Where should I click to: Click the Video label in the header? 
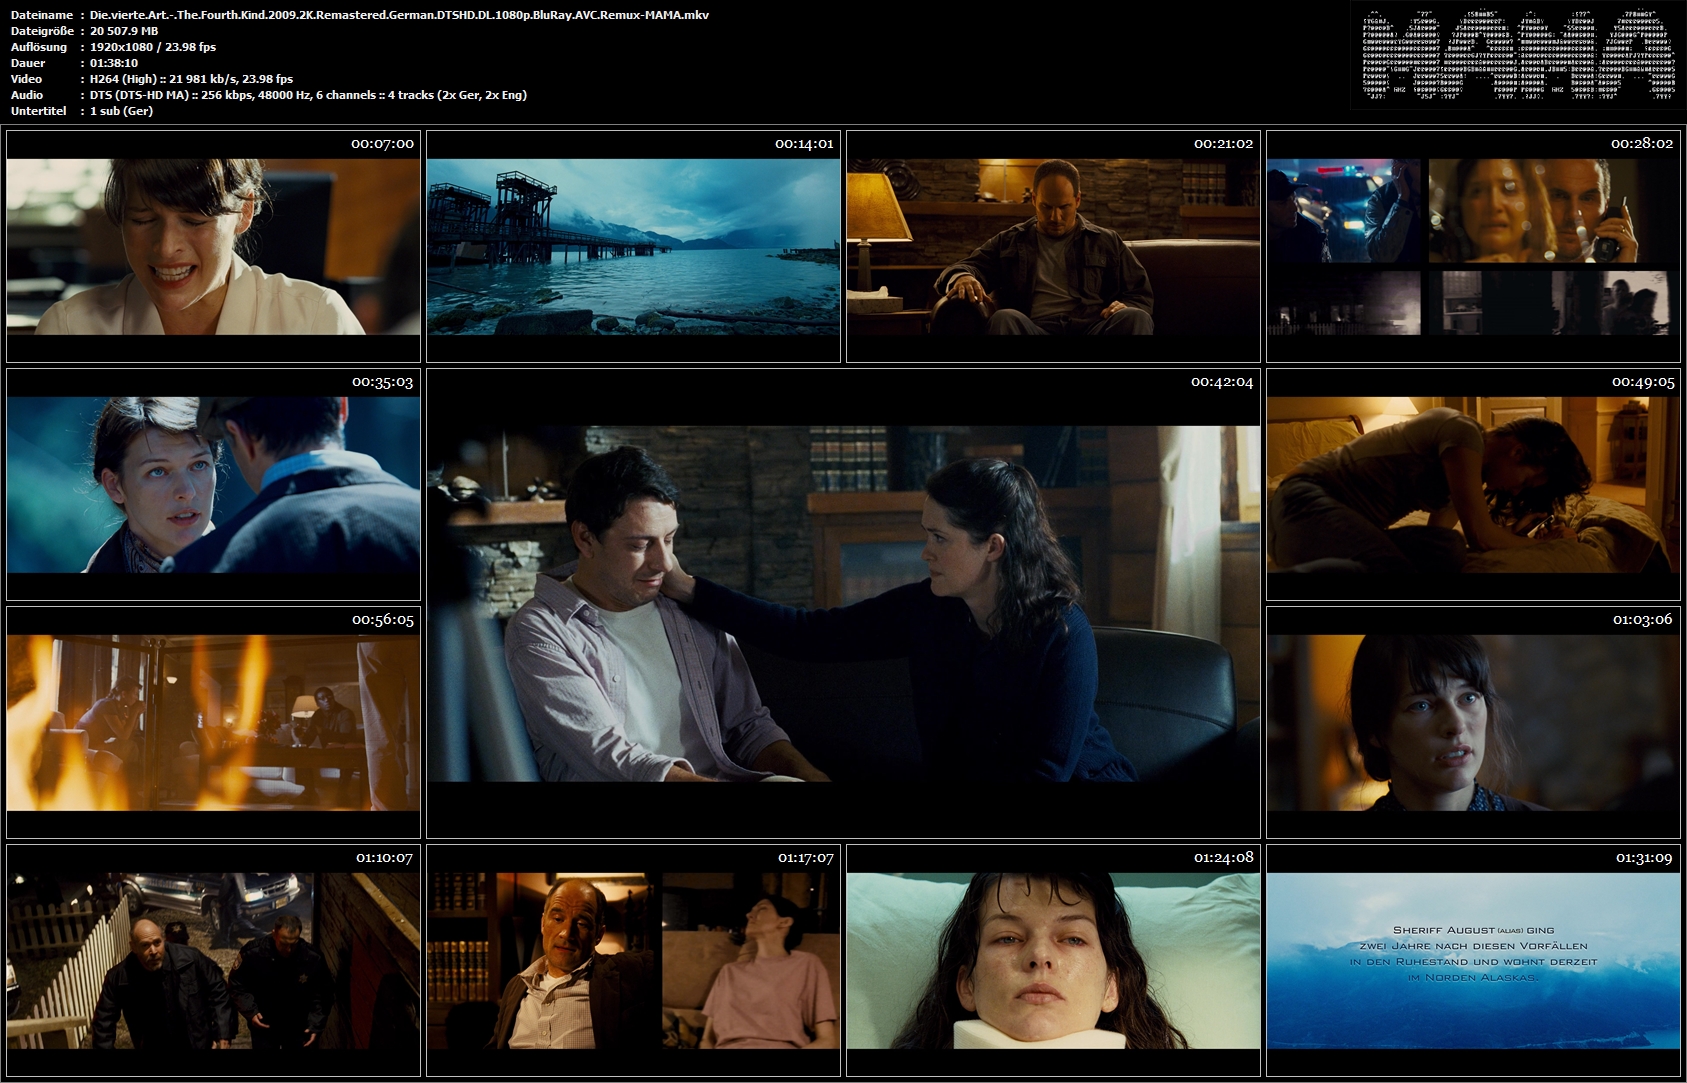click(26, 79)
